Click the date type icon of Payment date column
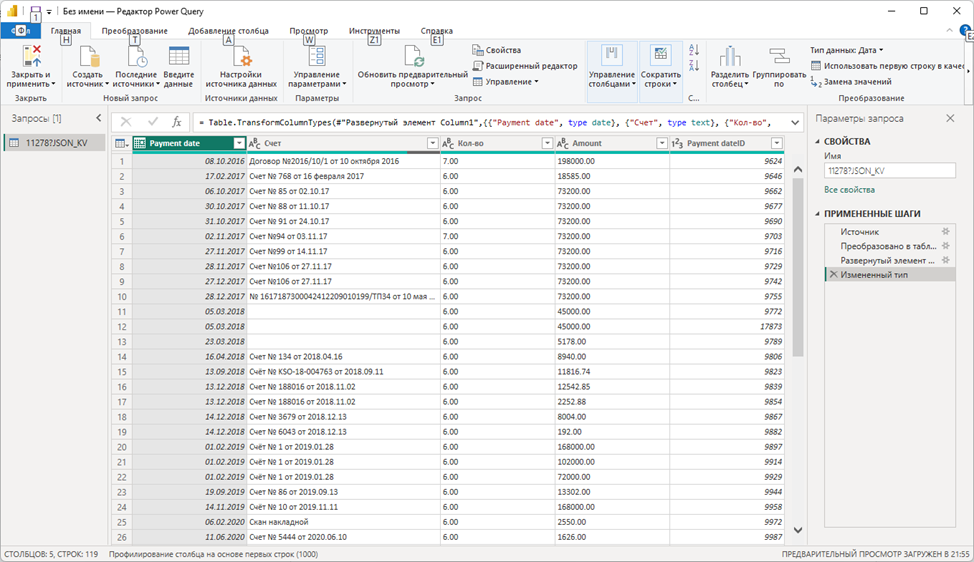This screenshot has height=562, width=974. point(140,143)
